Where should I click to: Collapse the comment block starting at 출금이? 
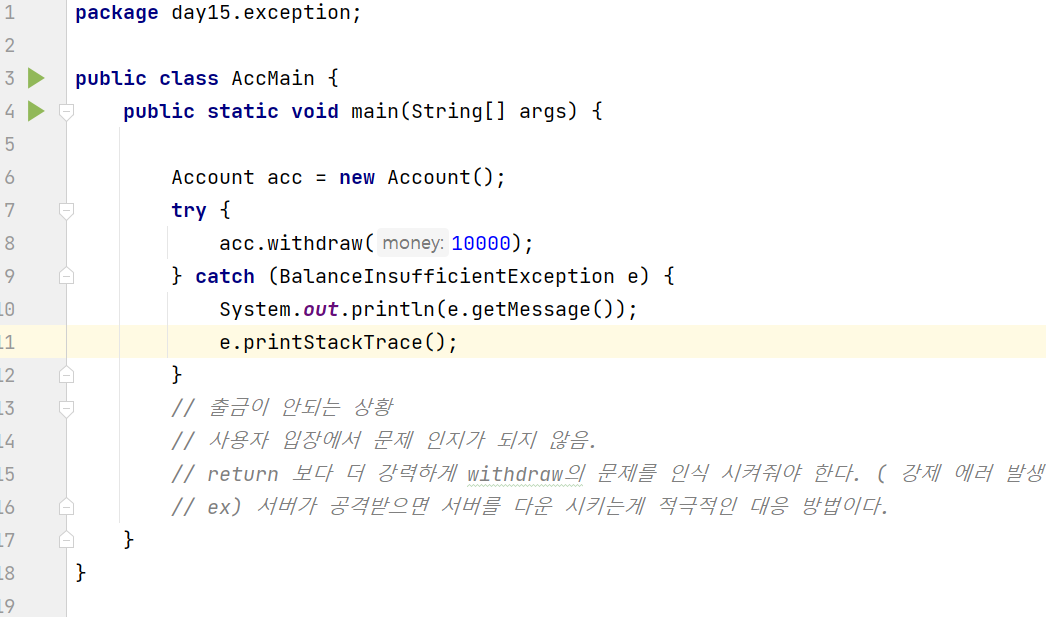click(x=66, y=408)
